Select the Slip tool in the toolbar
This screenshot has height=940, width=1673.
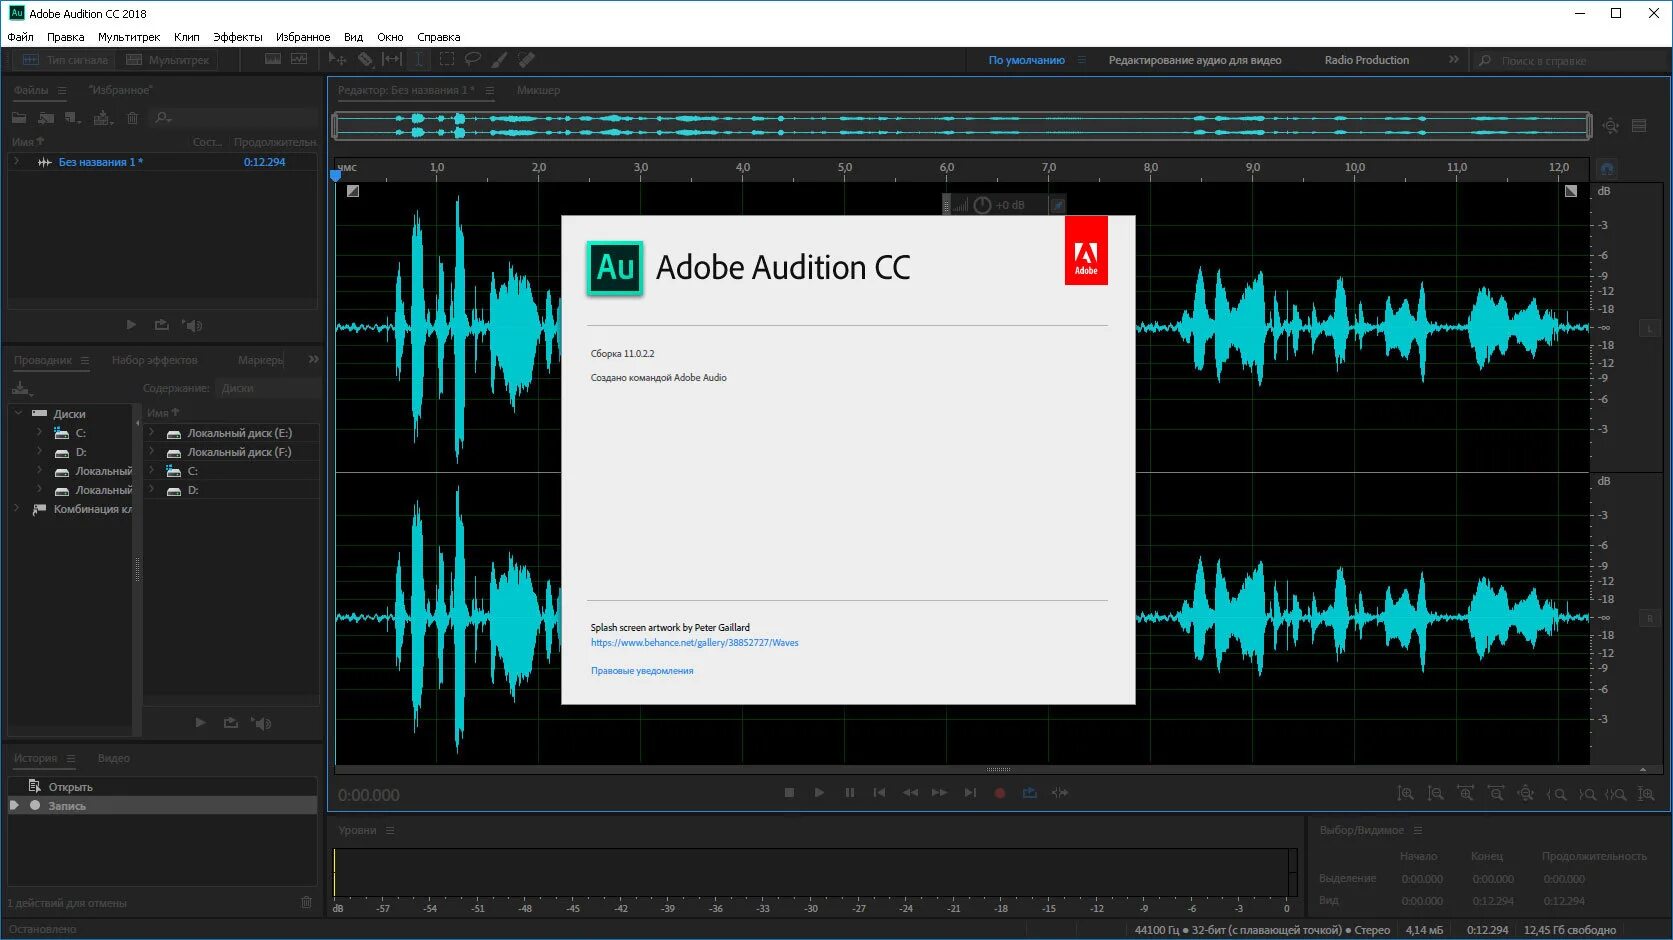click(x=392, y=60)
